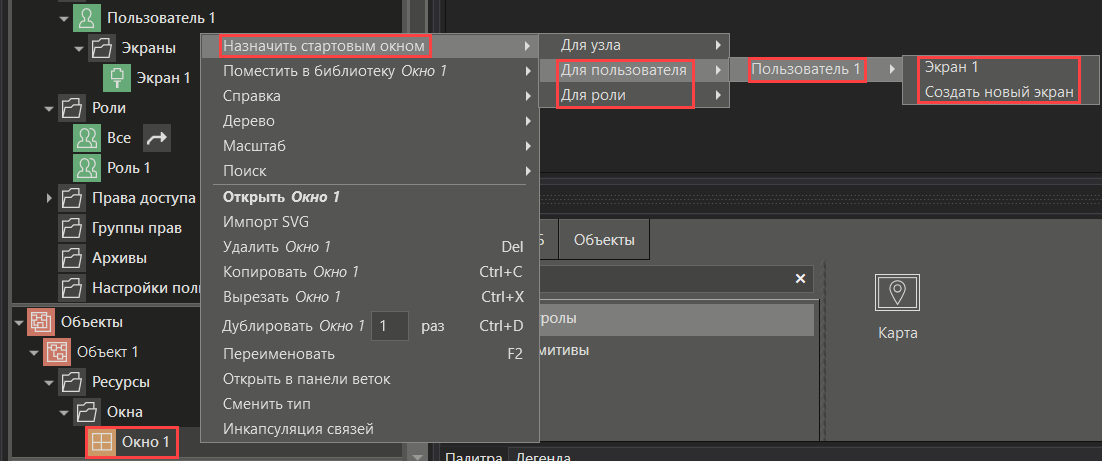Click the Экран 1 screen icon in tree

click(118, 77)
